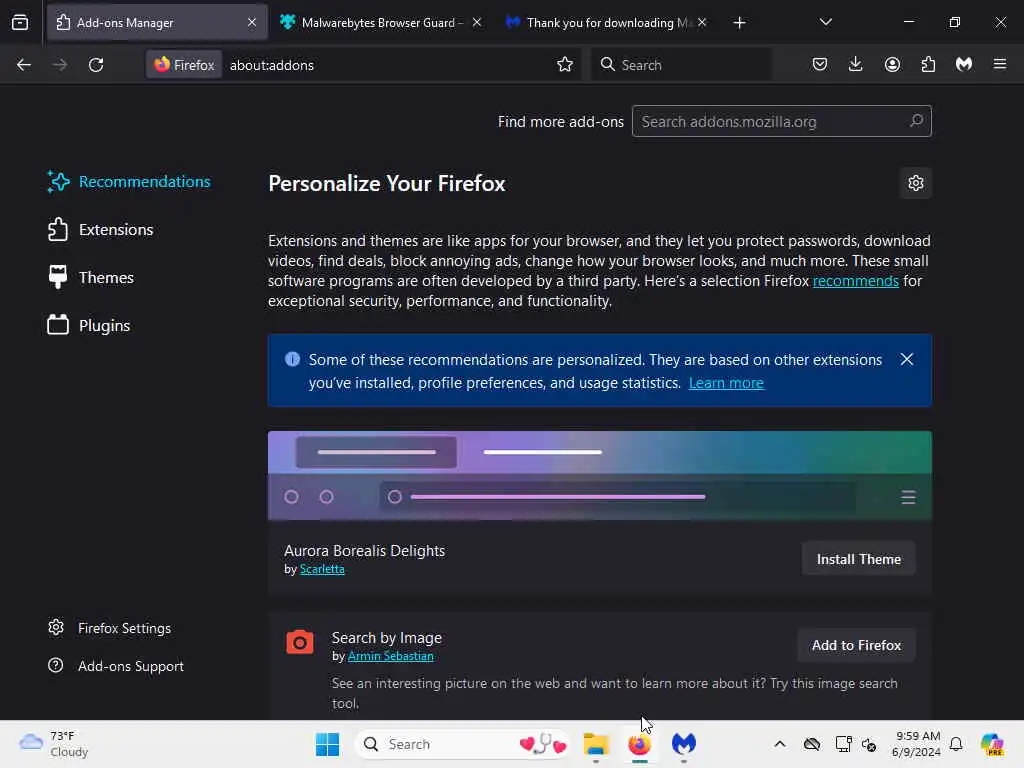Close the Add-ons Manager tab
This screenshot has height=768, width=1024.
click(x=252, y=23)
